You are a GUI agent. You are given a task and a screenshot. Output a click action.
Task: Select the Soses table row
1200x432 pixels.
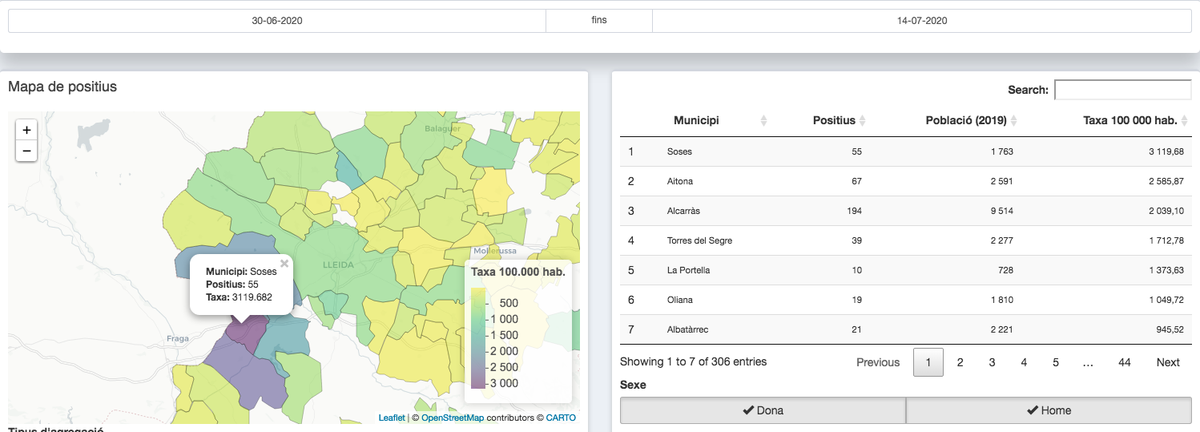coord(906,152)
